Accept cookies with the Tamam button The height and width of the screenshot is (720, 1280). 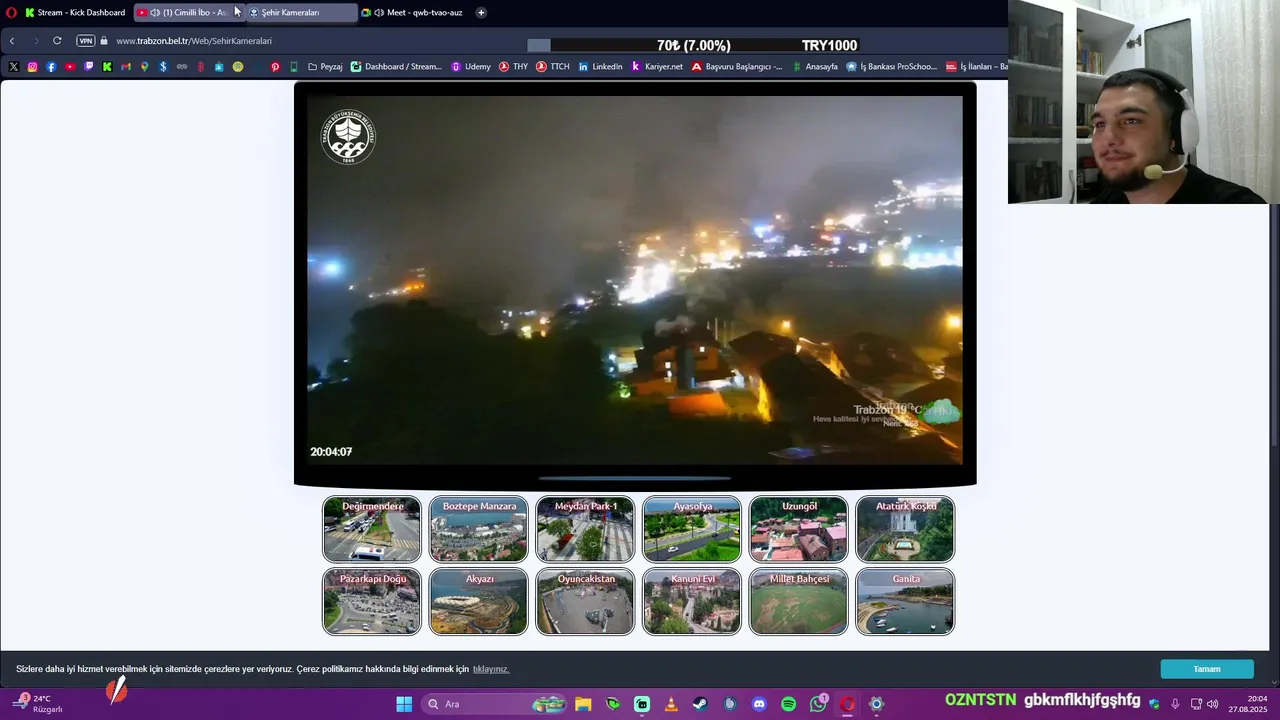click(x=1207, y=669)
